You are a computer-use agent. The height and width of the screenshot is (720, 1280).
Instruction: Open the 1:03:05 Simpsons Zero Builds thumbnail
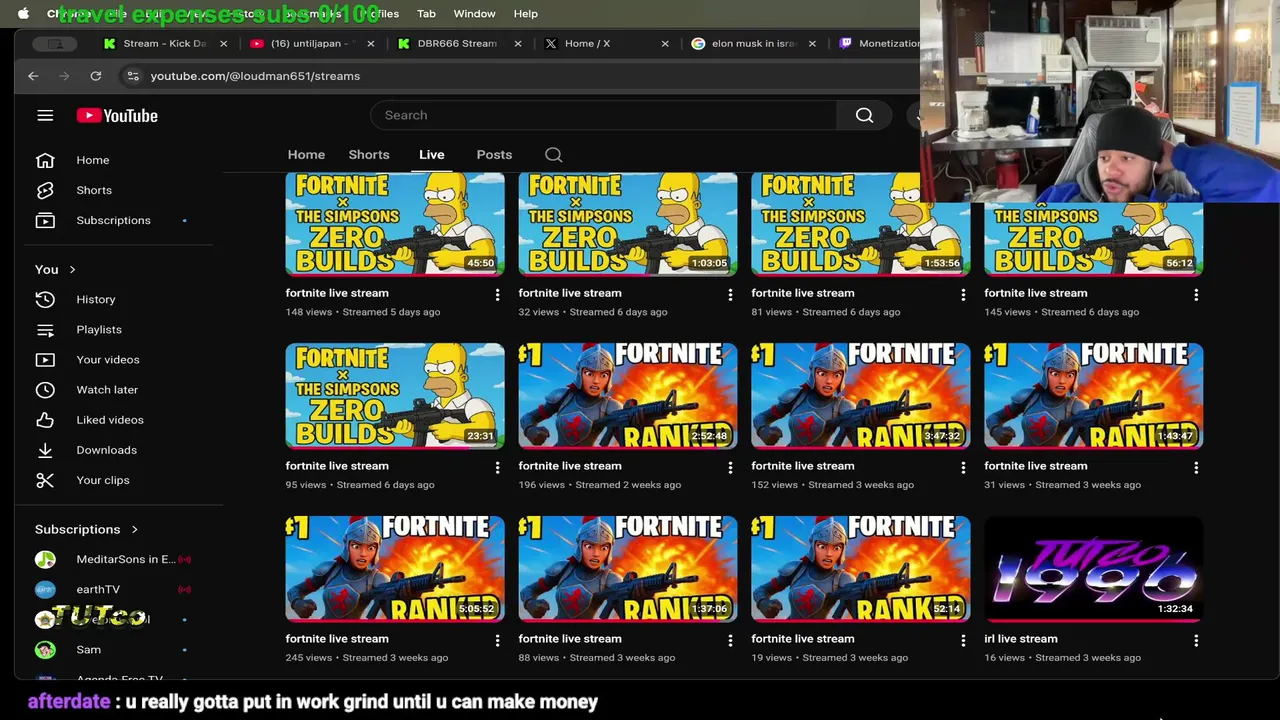coord(628,223)
